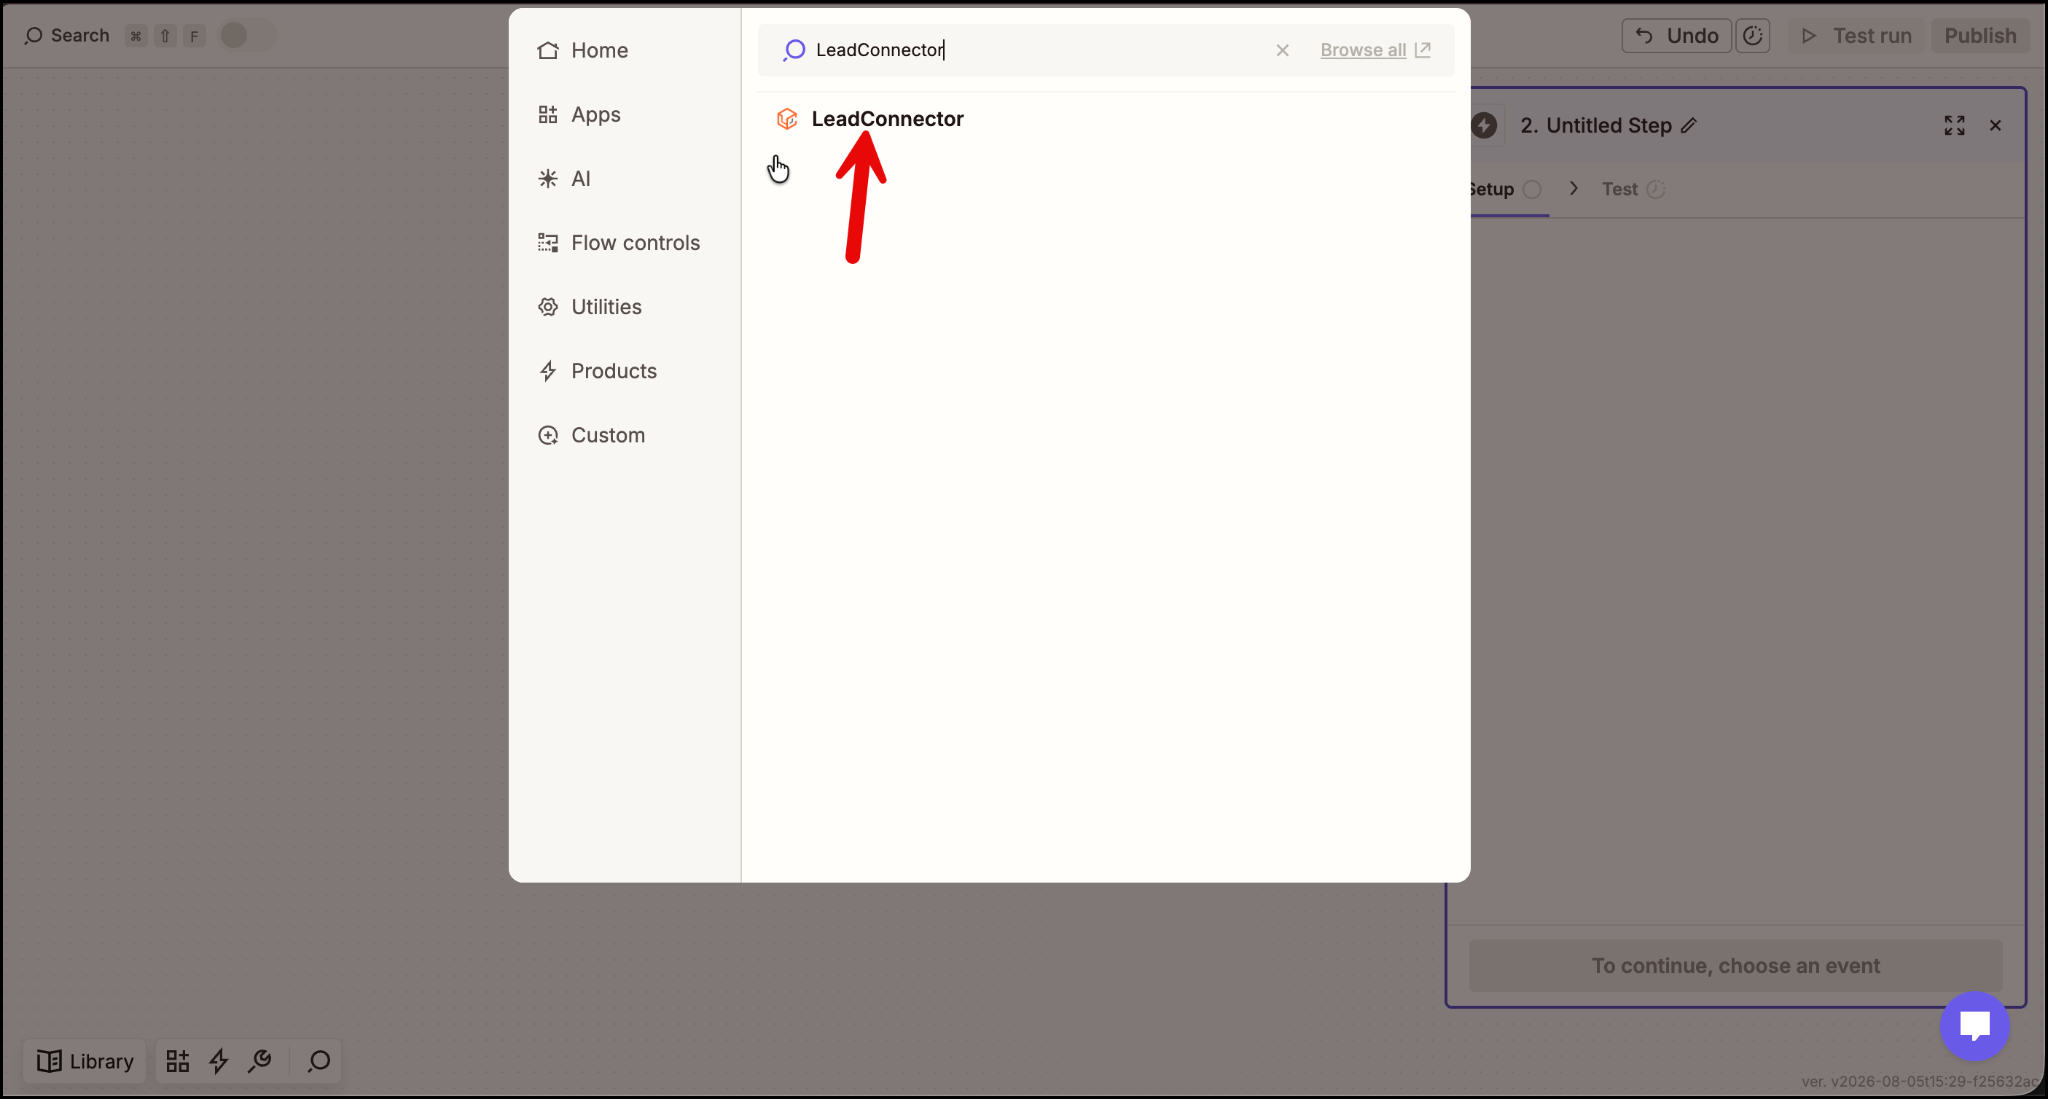Click the magnifier icon in the app search bar

coord(794,50)
